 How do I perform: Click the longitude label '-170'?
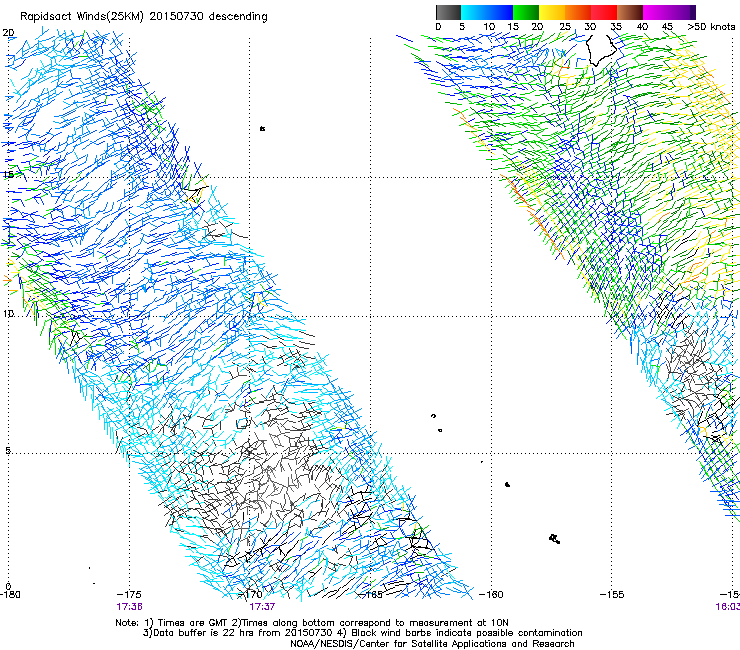click(250, 595)
